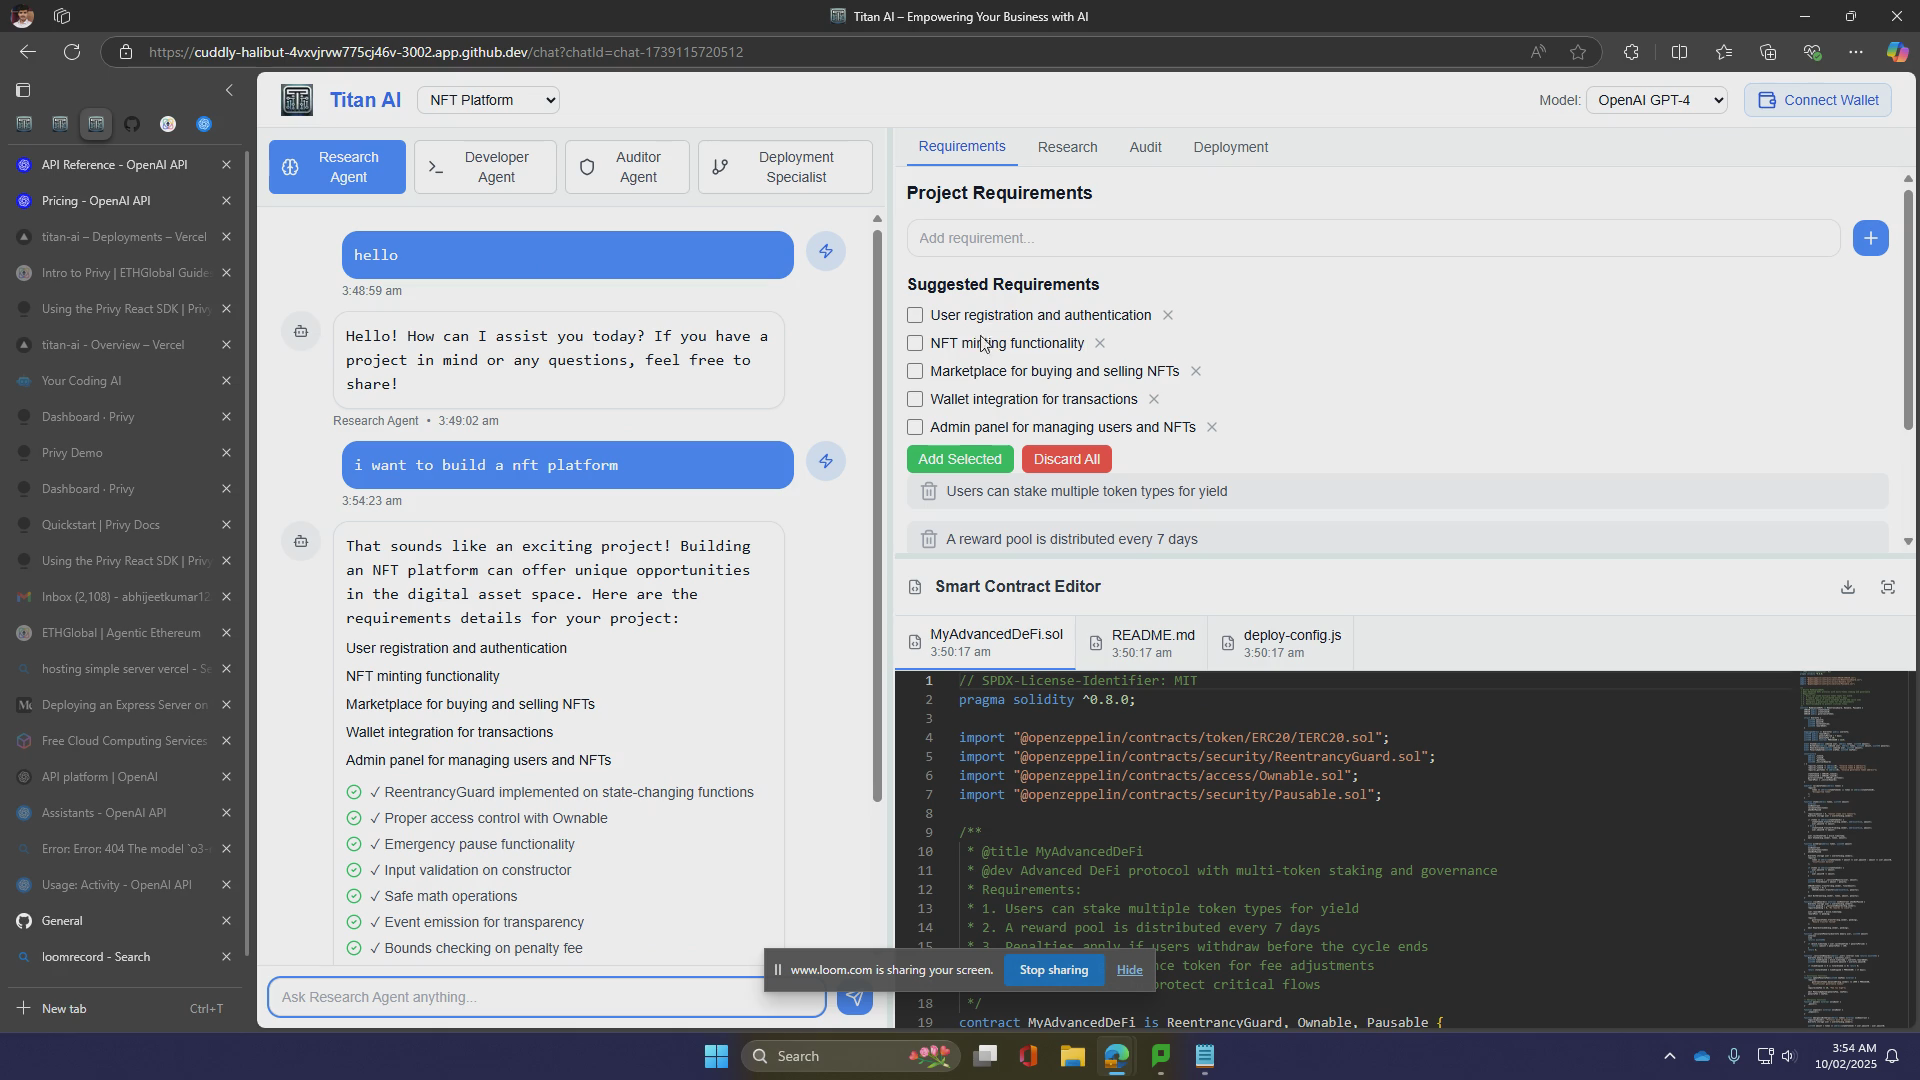Focus the Ask Research Agent chat input
This screenshot has width=1920, height=1080.
tap(546, 997)
